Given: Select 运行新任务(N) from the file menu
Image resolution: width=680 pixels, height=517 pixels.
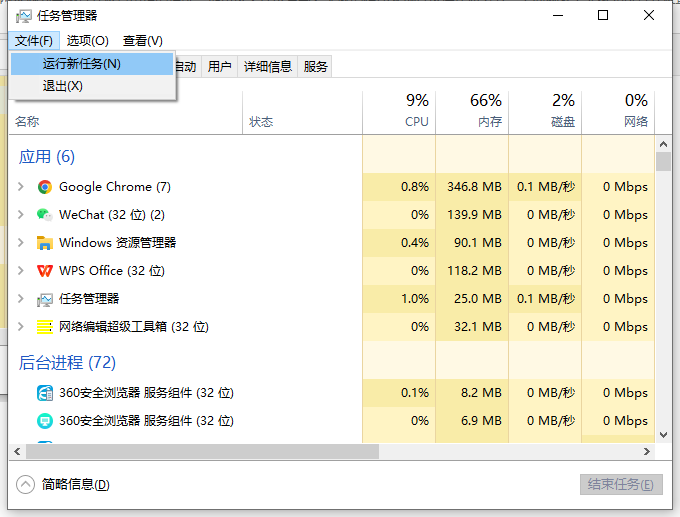Looking at the screenshot, I should pos(82,64).
